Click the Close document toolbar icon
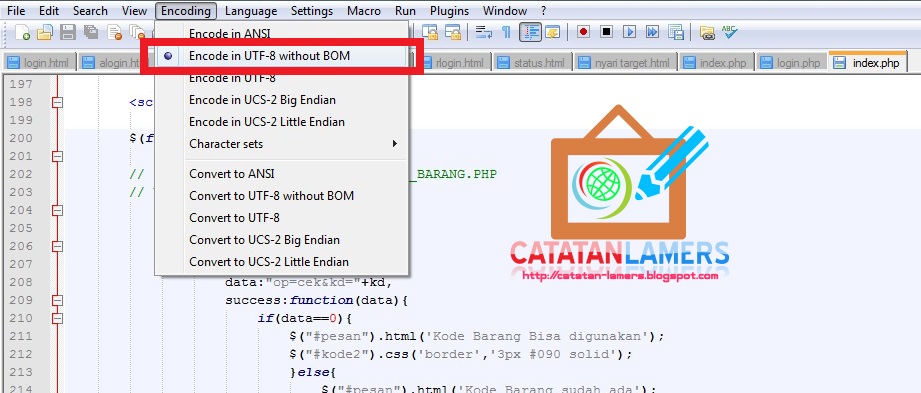This screenshot has height=393, width=921. pos(114,32)
